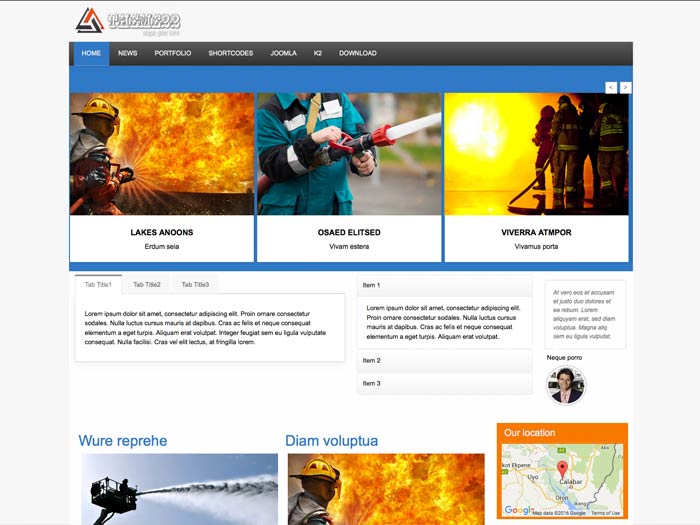The width and height of the screenshot is (700, 525).
Task: Click the previous slide arrow
Action: (x=611, y=88)
